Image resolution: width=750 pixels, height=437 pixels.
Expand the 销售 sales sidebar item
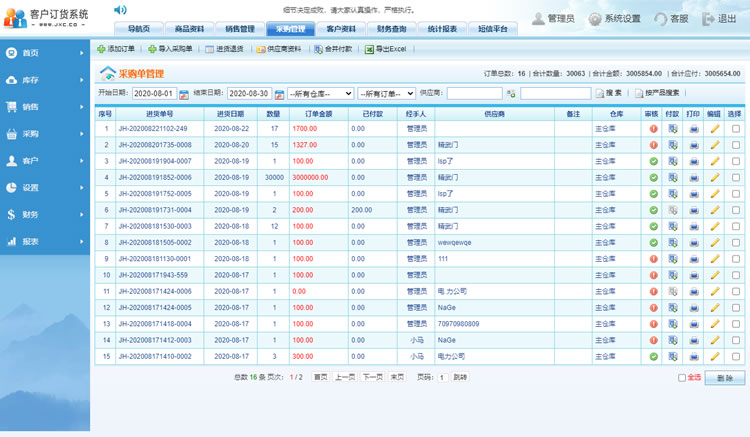[x=45, y=107]
